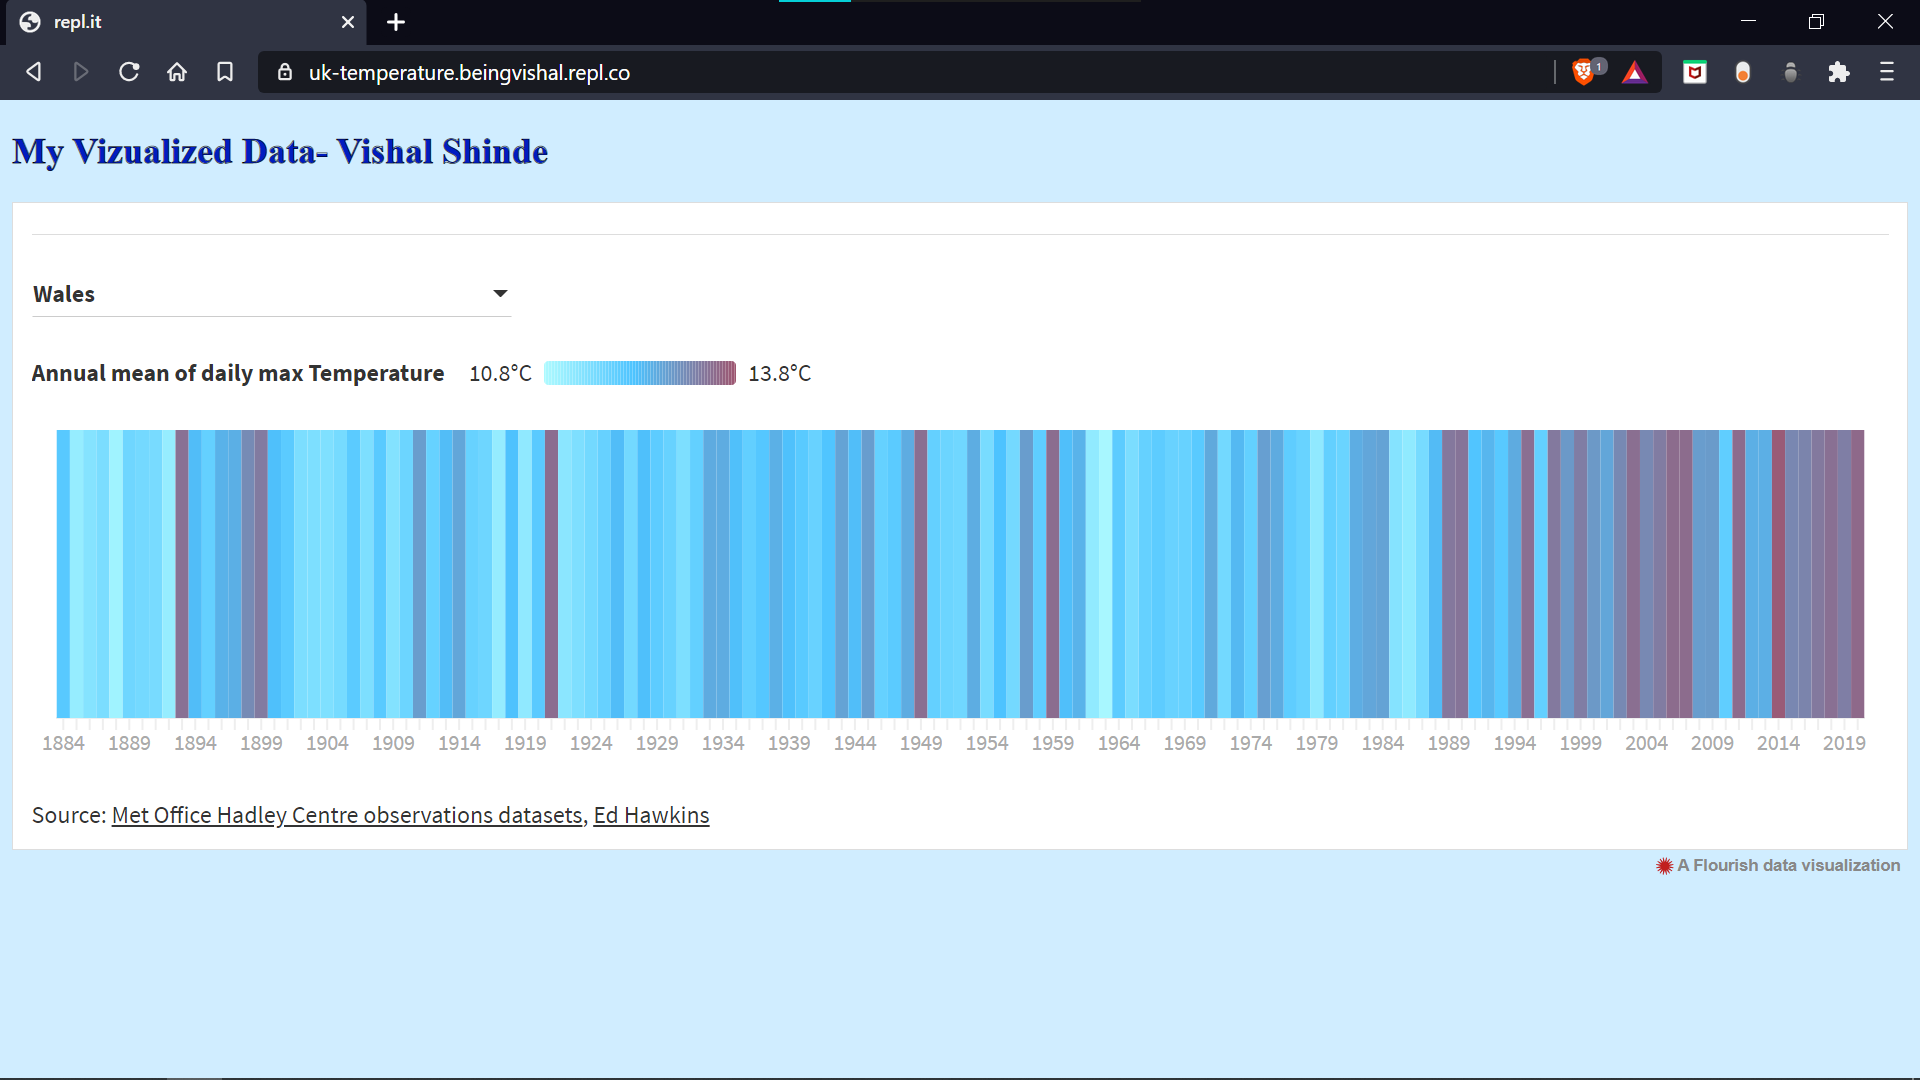Reload the page with refresh icon
Image resolution: width=1920 pixels, height=1080 pixels.
point(129,72)
